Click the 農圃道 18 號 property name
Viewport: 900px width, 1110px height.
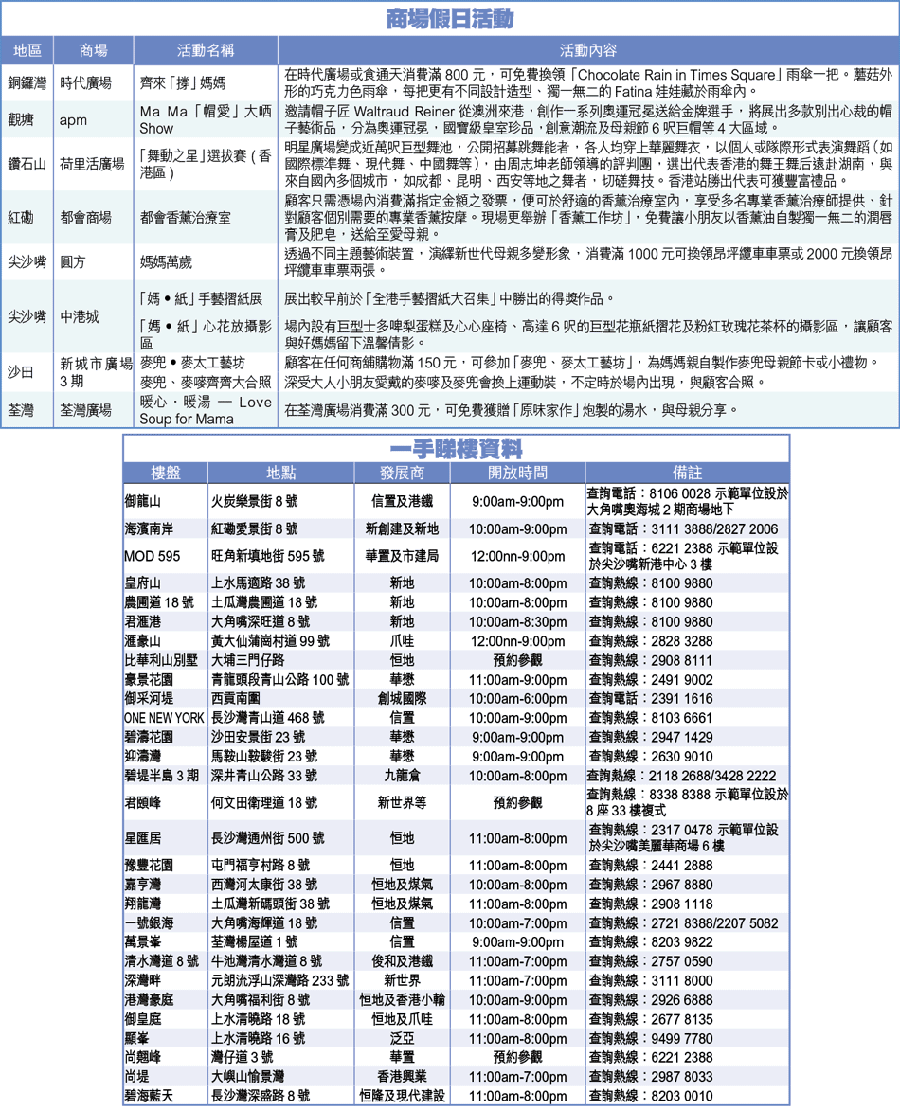[x=159, y=602]
